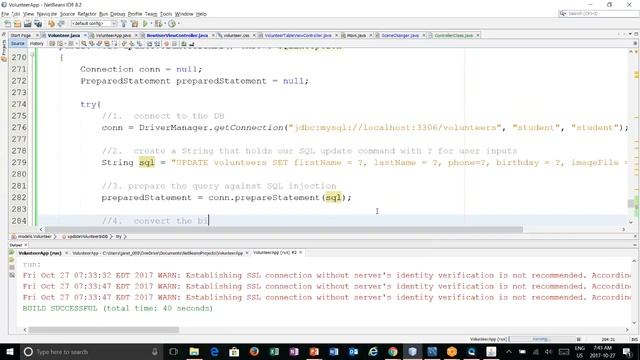Screen dimensions: 640x360
Task: Click the Stop Macro Recording icon
Action: (174, 44)
